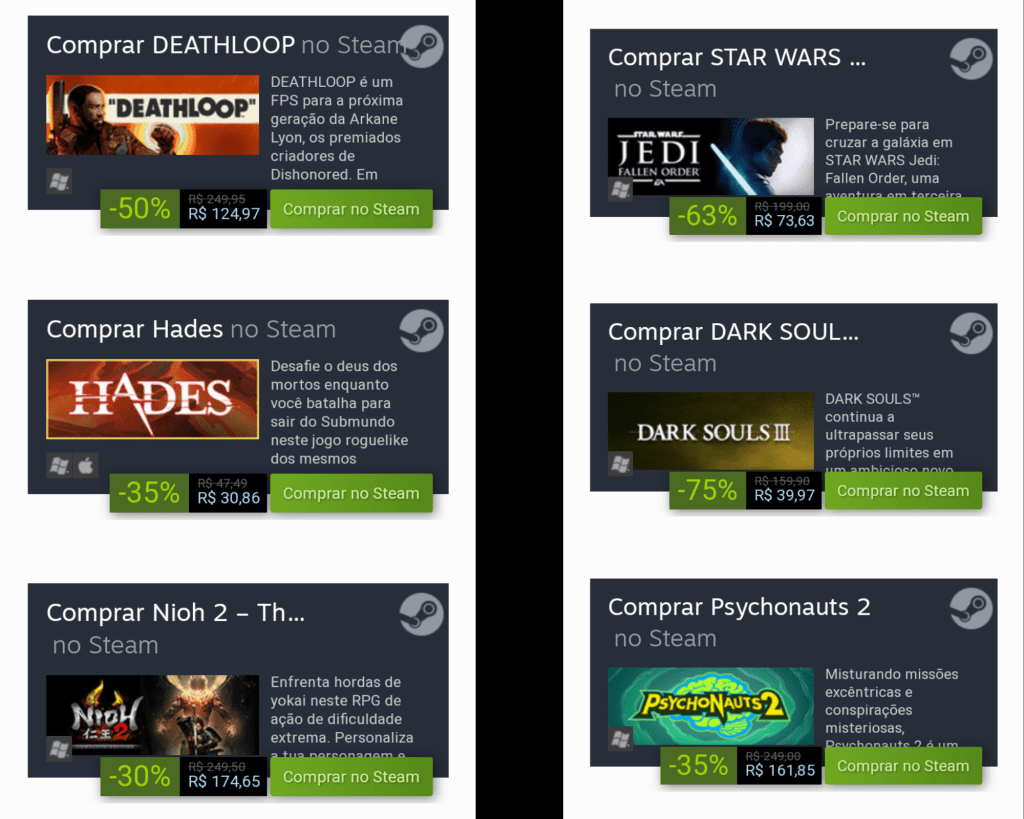This screenshot has height=819, width=1024.
Task: Click the macOS Apple platform icon under Hades
Action: (x=86, y=466)
